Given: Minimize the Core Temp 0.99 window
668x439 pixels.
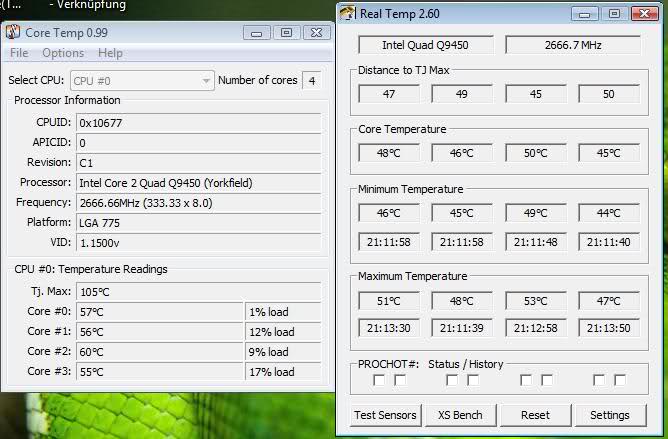Looking at the screenshot, I should coord(259,33).
